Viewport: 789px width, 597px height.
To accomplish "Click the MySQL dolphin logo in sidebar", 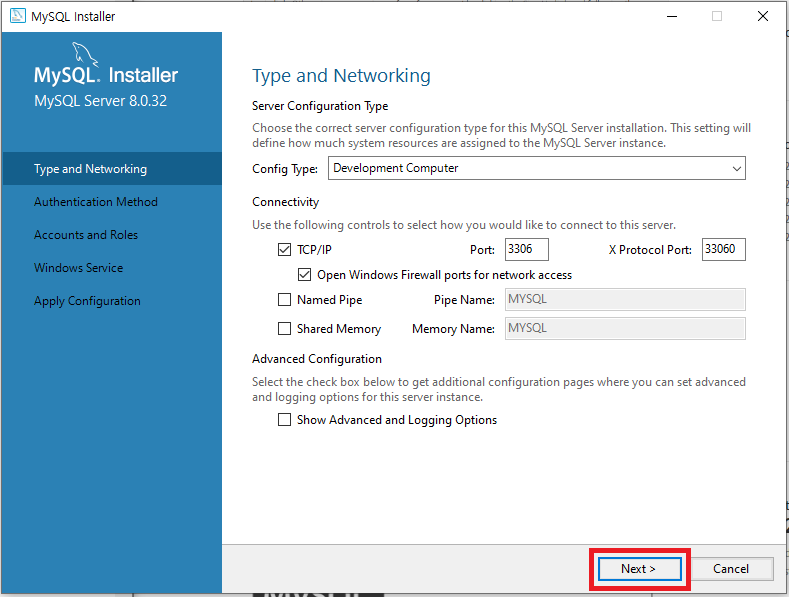I will (85, 53).
